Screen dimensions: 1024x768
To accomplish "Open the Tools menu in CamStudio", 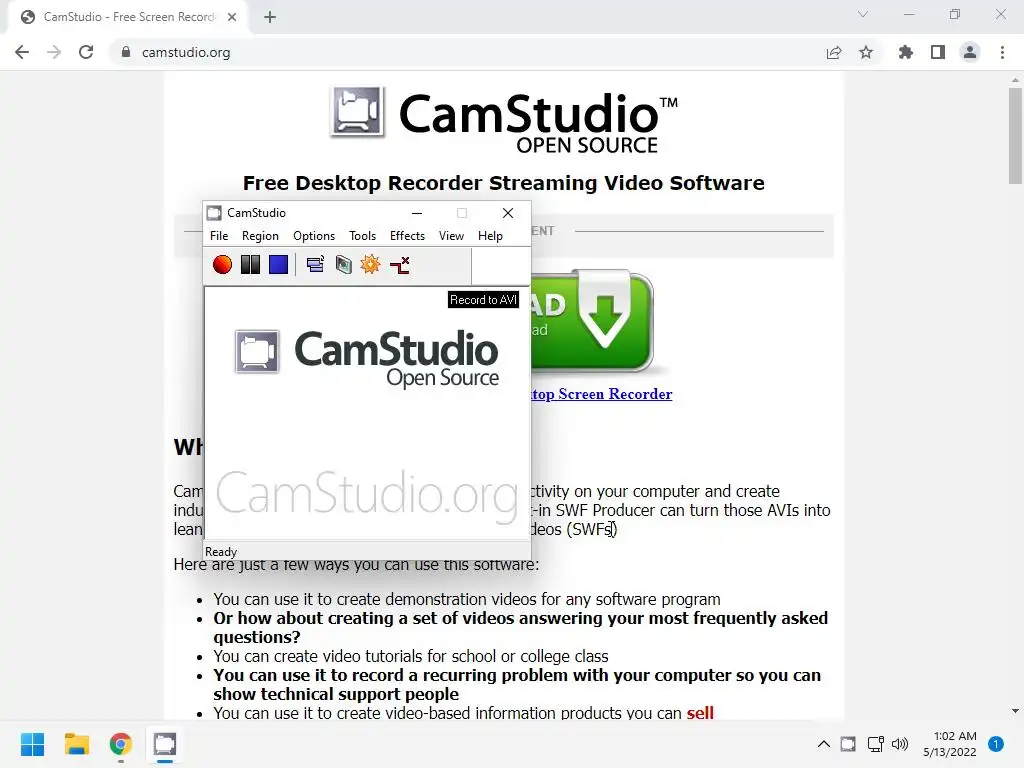I will (x=362, y=236).
